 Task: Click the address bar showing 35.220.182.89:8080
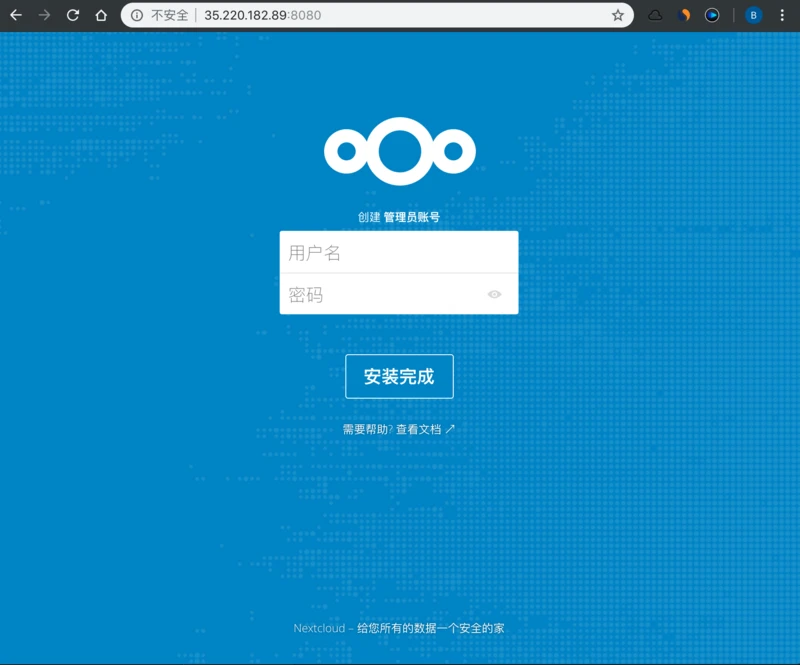tap(400, 16)
